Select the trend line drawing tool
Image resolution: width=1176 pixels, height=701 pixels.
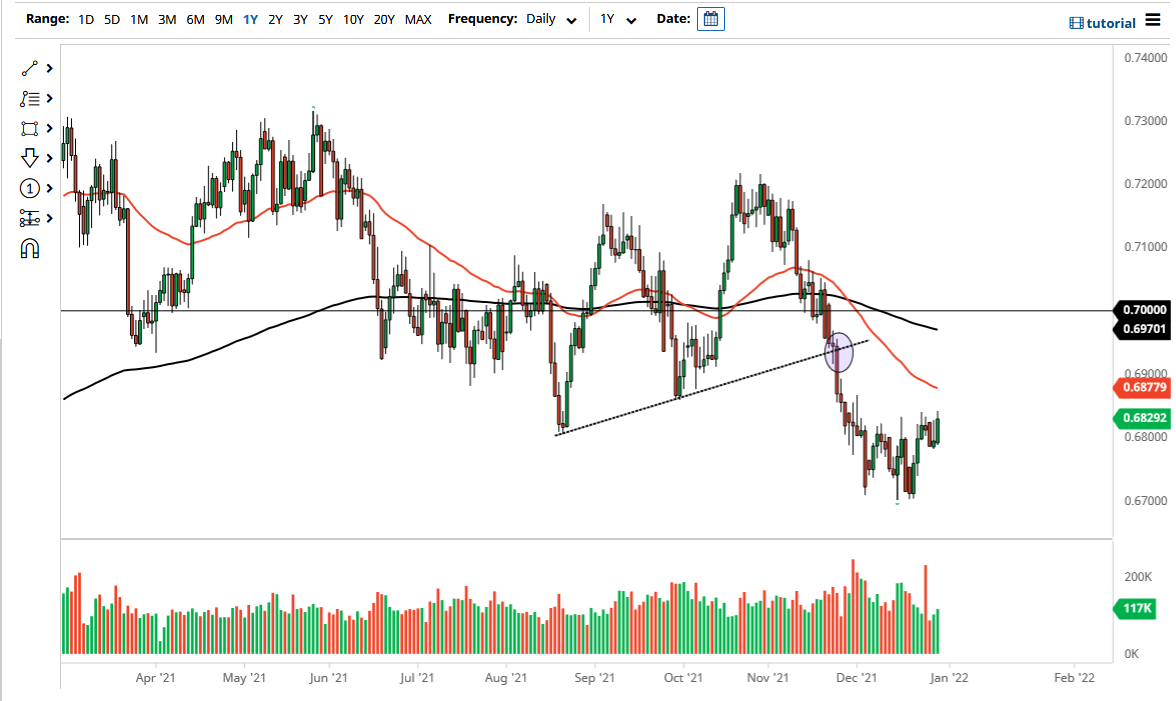point(29,68)
